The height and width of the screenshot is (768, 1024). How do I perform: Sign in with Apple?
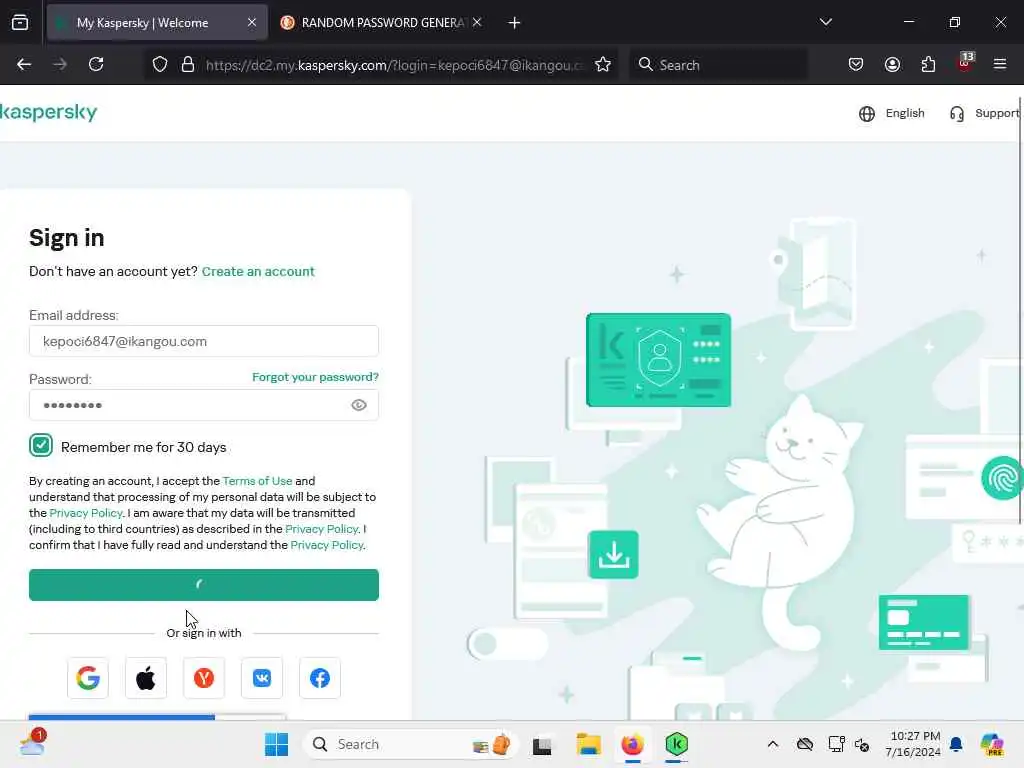click(x=146, y=678)
